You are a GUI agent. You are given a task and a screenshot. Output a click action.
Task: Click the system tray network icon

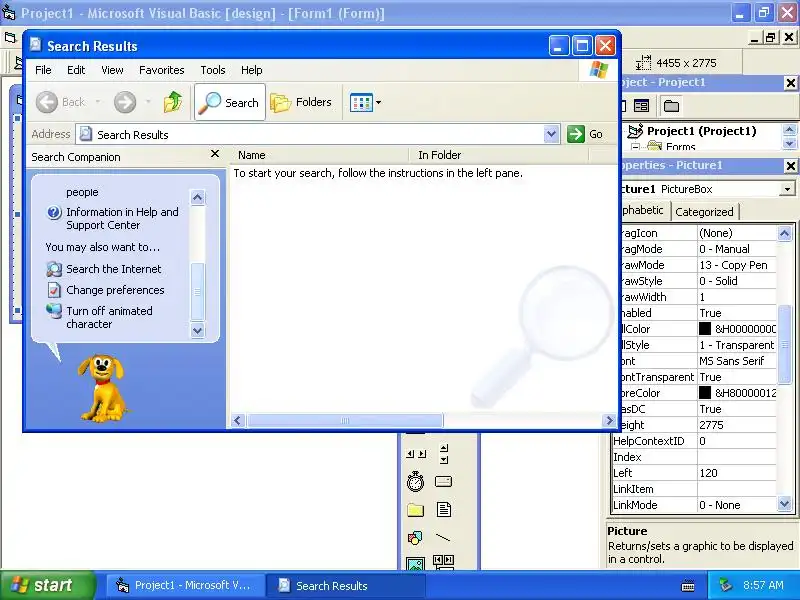click(x=726, y=585)
